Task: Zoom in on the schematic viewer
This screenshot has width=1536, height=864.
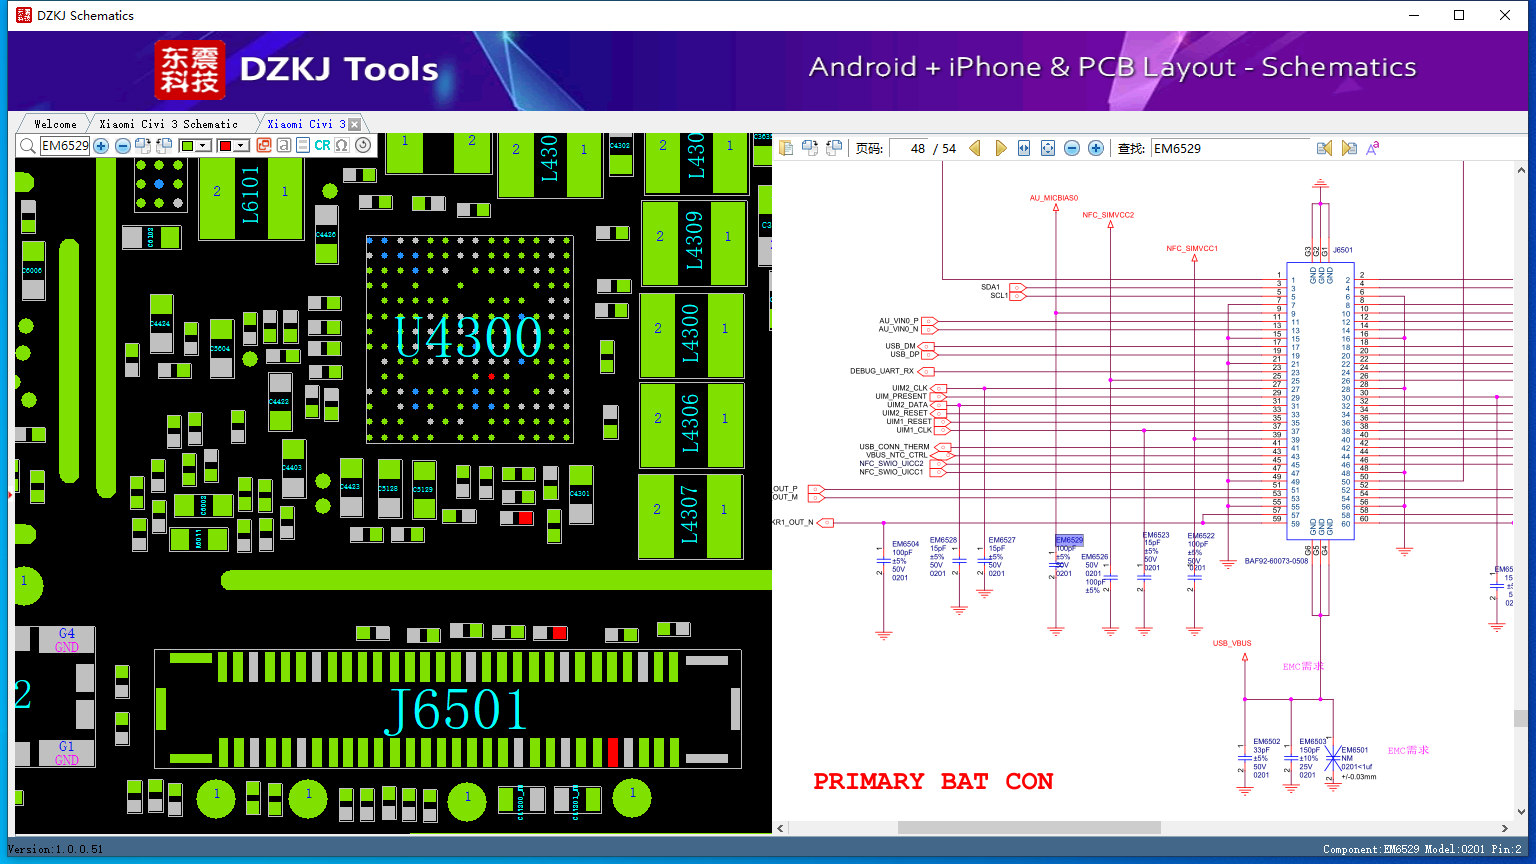Action: coord(1096,148)
